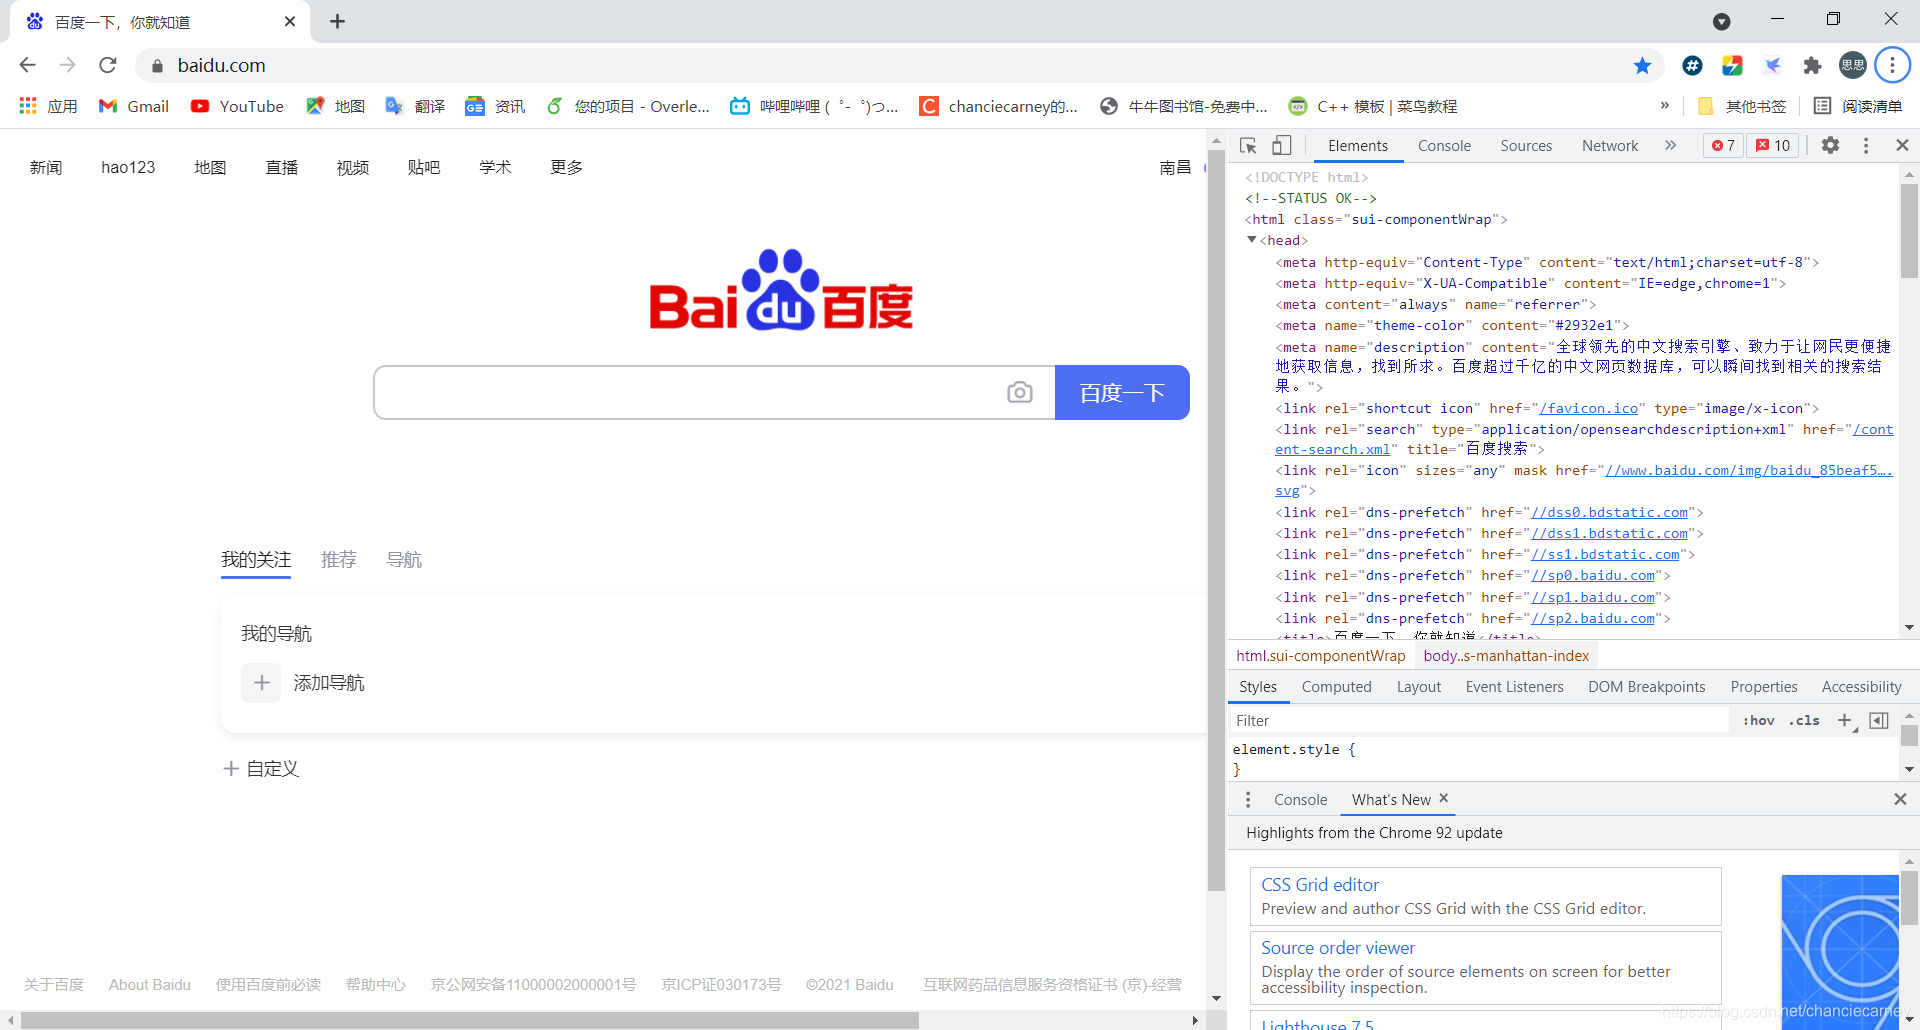The width and height of the screenshot is (1920, 1030).
Task: Open the 新闻 link in Baidu nav
Action: (x=46, y=167)
